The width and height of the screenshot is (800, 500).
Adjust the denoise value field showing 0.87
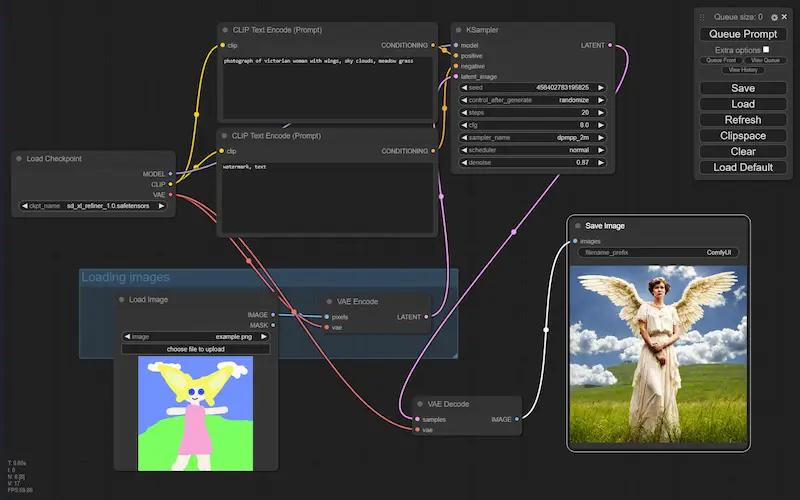533,163
